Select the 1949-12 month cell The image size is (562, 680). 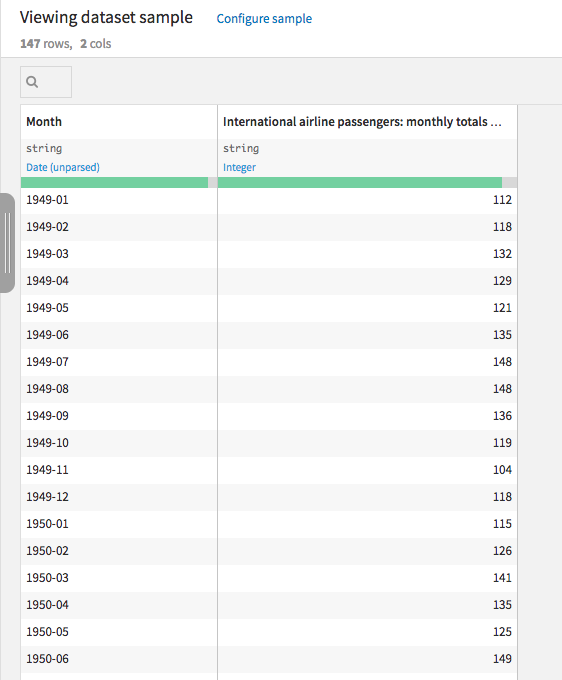[x=119, y=497]
